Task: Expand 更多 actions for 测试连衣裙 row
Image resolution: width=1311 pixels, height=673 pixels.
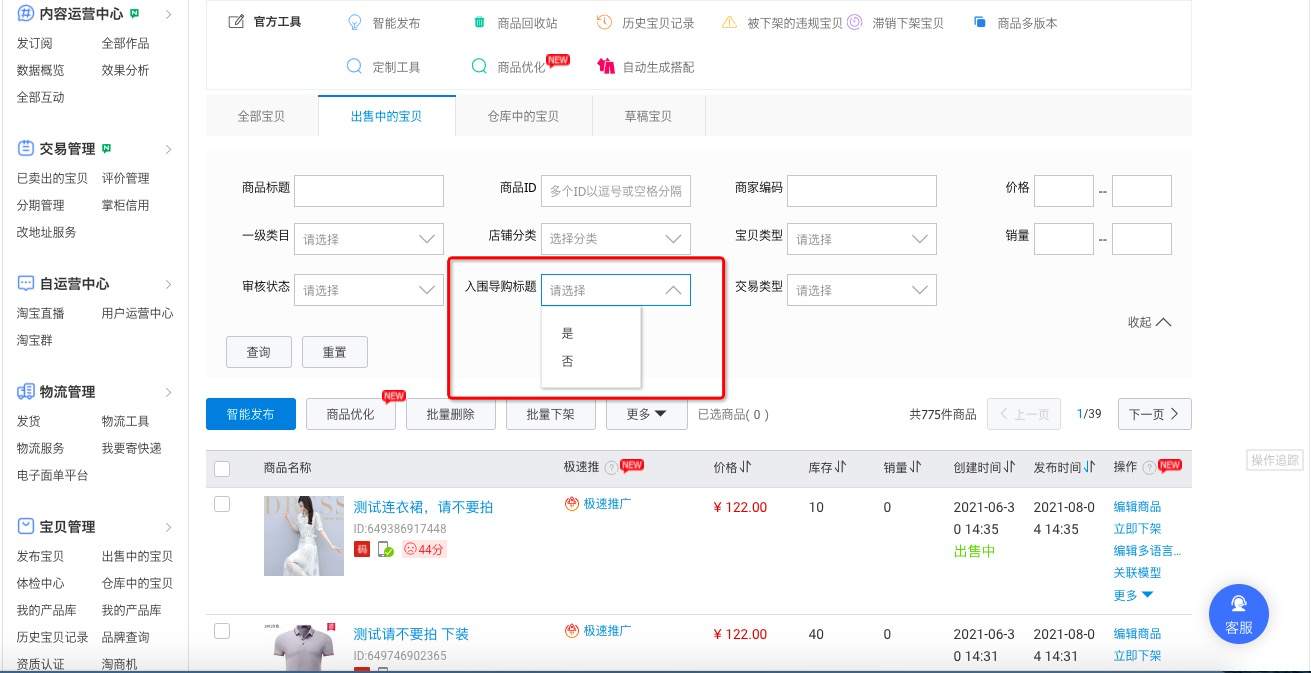Action: [1133, 595]
